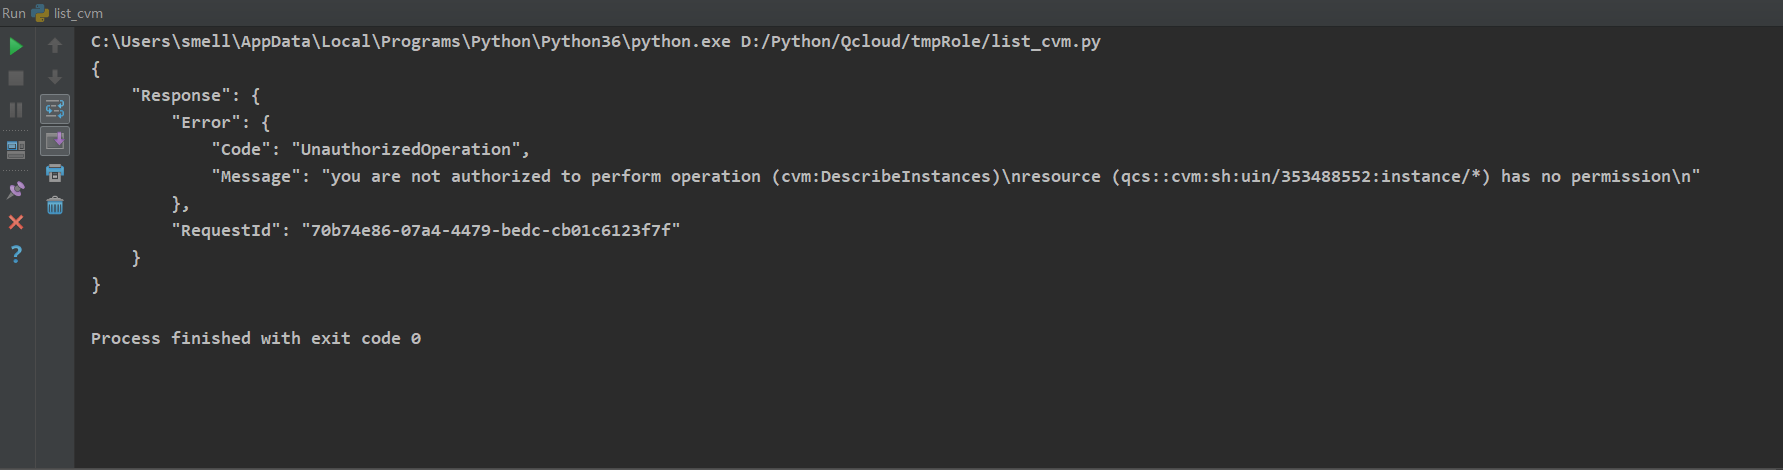The image size is (1783, 470).
Task: Open the Restore Layout icon
Action: [16, 150]
